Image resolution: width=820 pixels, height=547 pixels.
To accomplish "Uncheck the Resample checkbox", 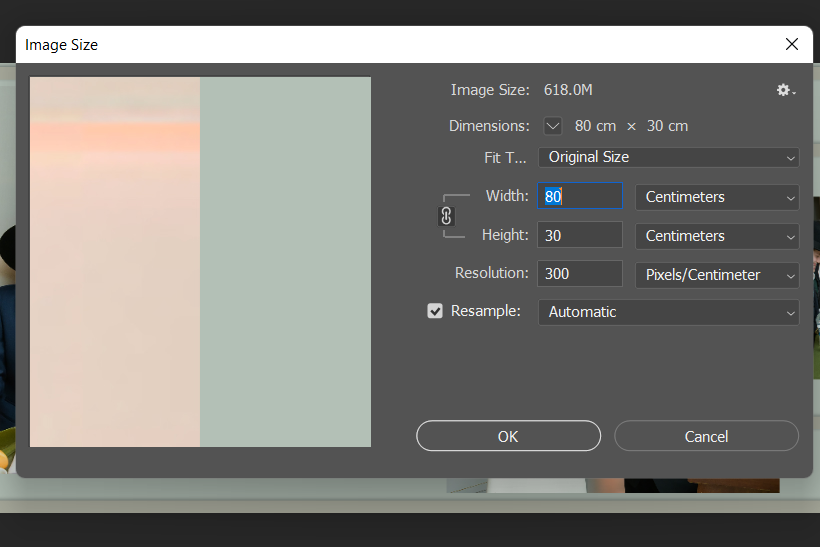I will [435, 311].
